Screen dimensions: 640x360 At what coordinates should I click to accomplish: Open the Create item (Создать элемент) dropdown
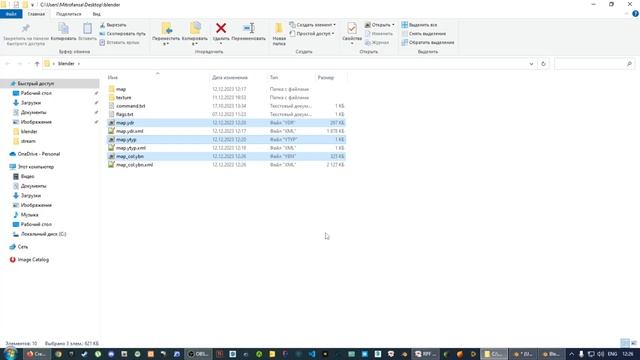(313, 25)
